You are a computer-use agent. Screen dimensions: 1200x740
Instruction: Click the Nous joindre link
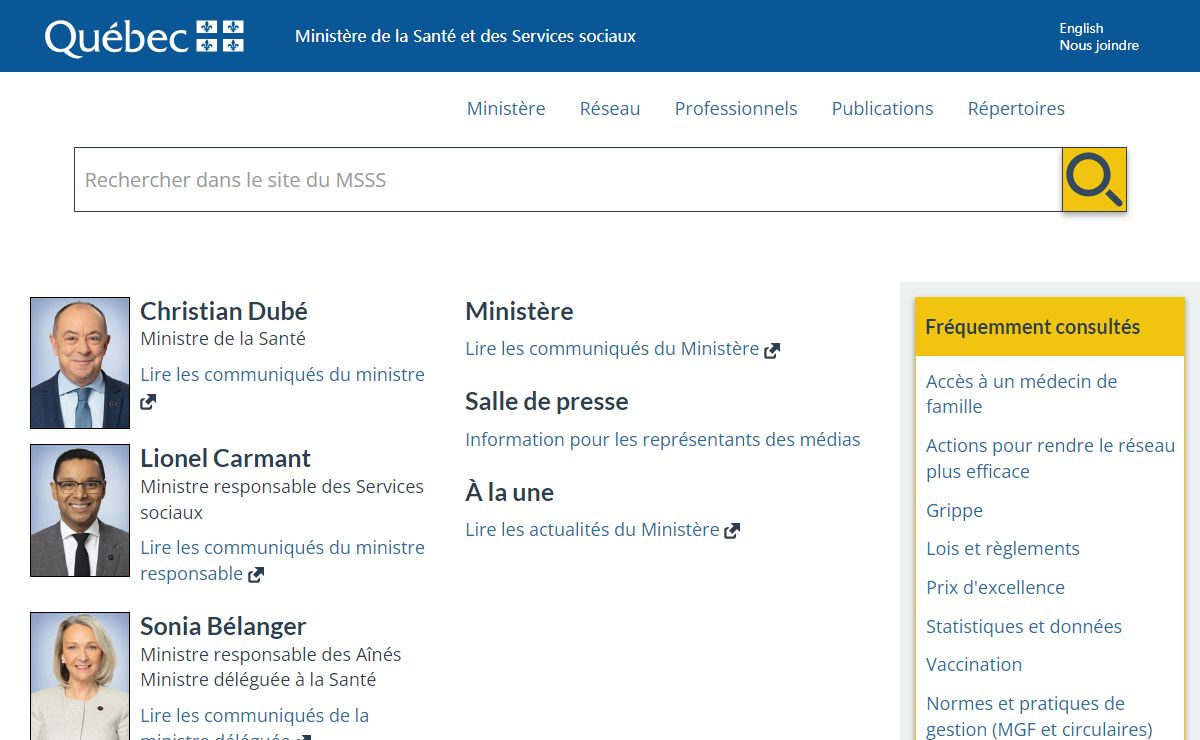1099,45
